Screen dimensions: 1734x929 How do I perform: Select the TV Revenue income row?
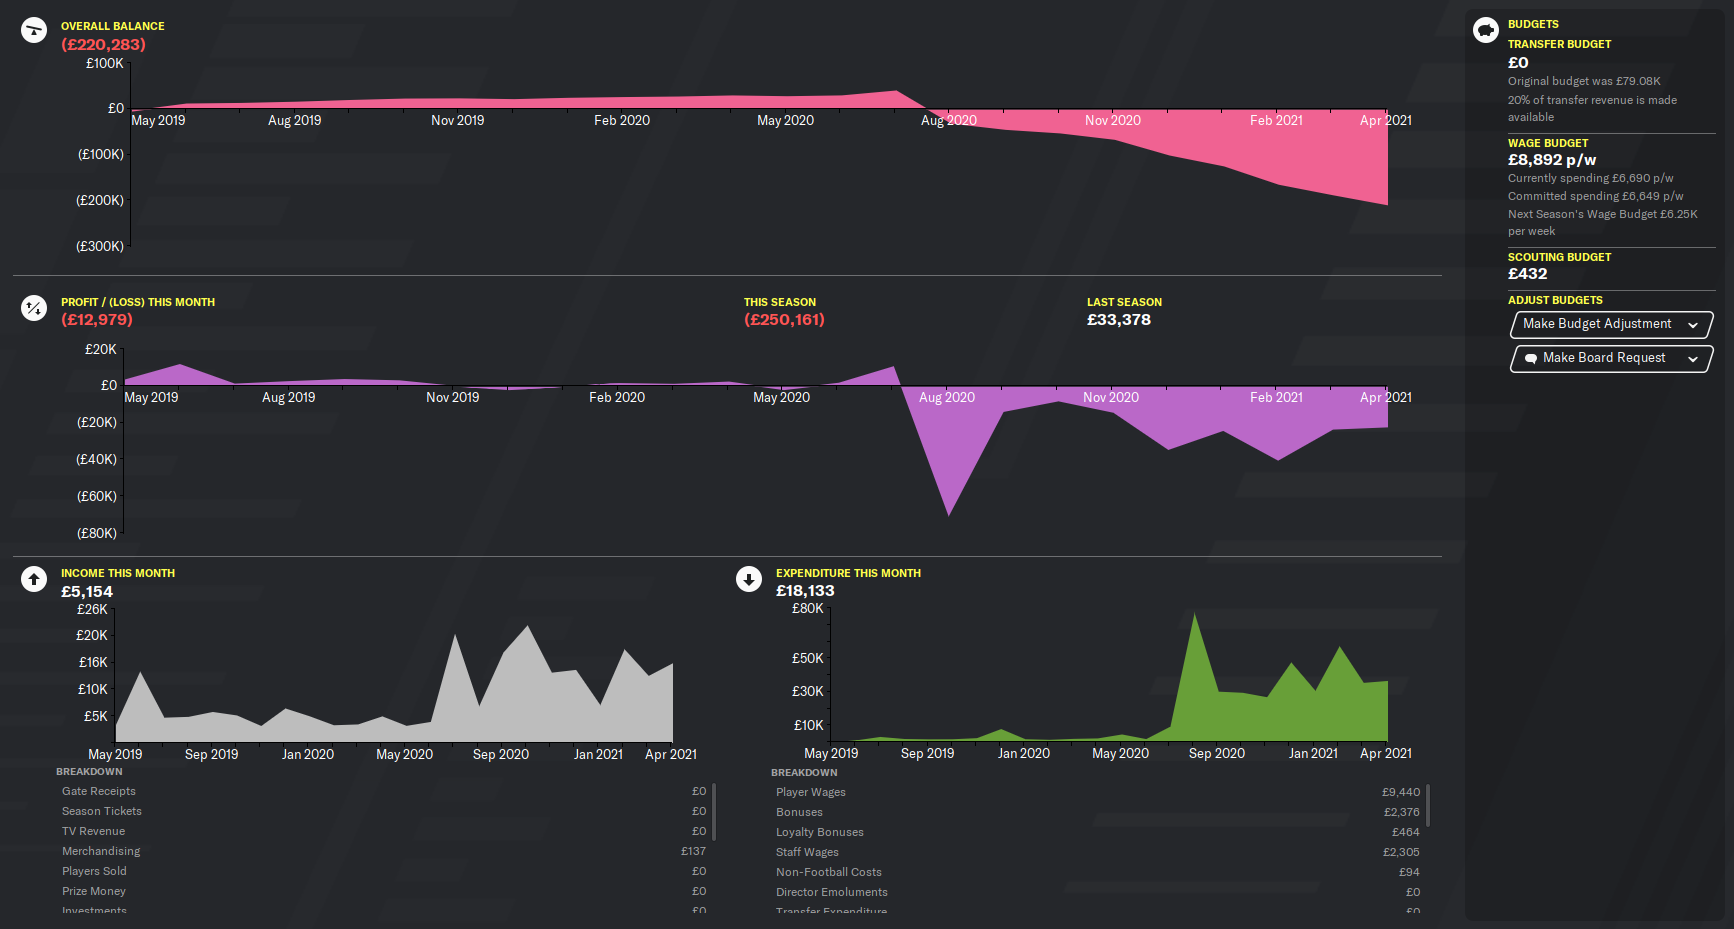pyautogui.click(x=384, y=831)
